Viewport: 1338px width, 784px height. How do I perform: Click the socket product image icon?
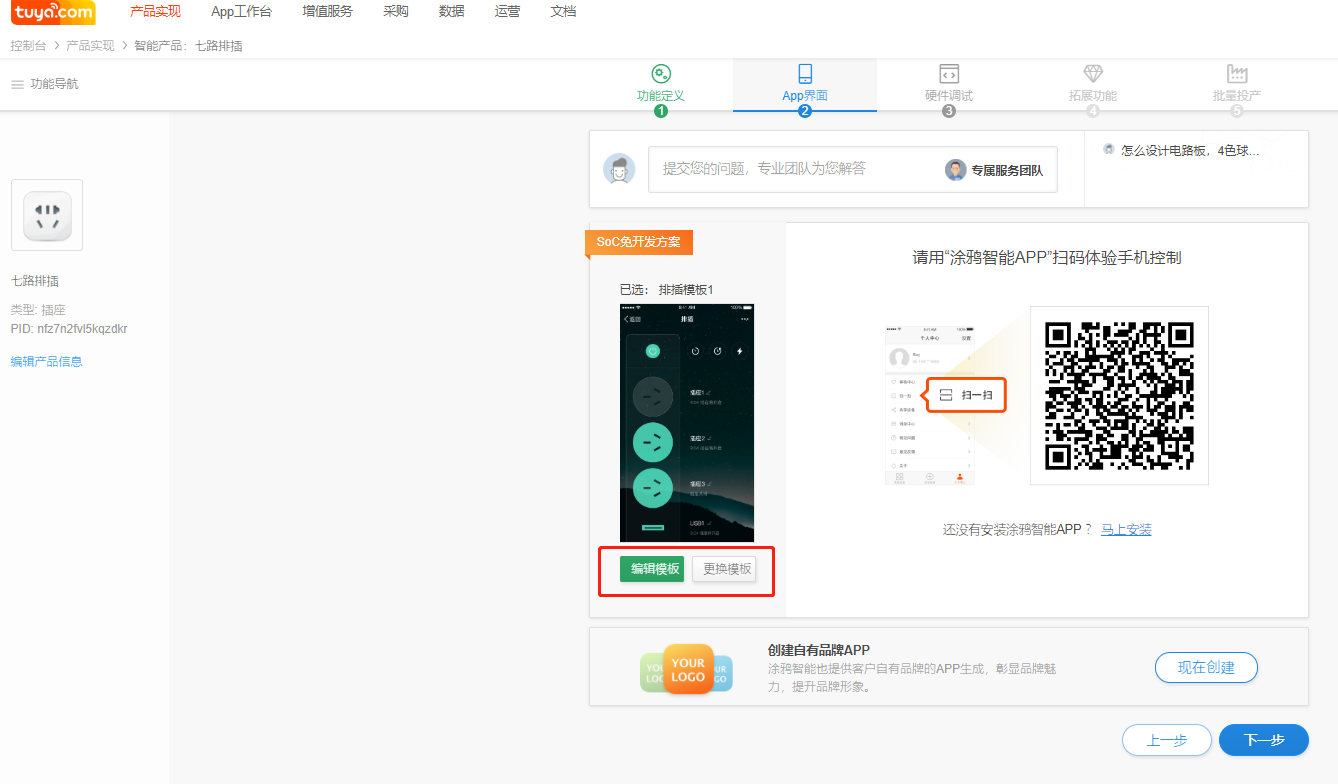point(47,215)
